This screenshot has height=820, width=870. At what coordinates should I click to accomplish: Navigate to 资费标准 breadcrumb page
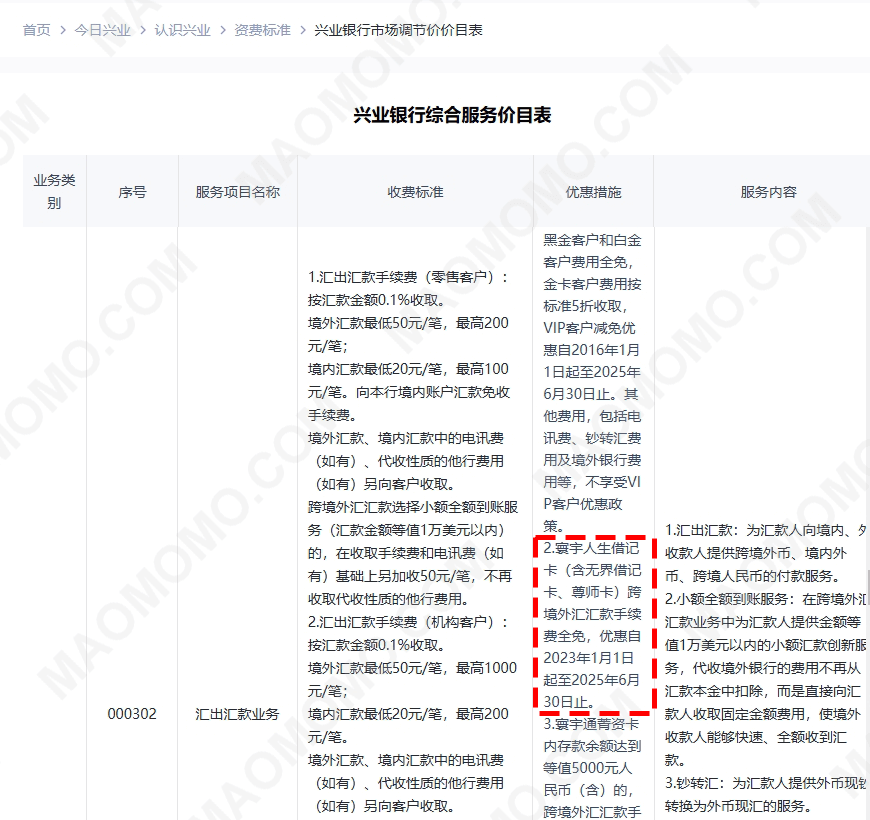(262, 30)
